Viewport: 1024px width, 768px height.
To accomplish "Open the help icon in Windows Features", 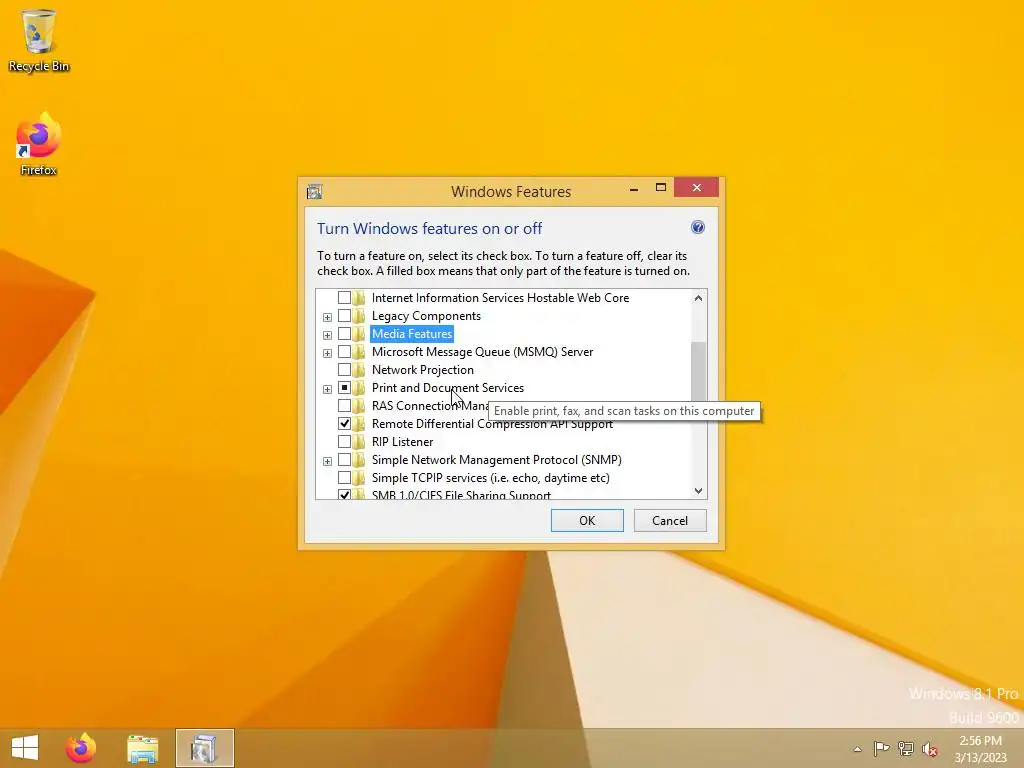I will pyautogui.click(x=697, y=227).
